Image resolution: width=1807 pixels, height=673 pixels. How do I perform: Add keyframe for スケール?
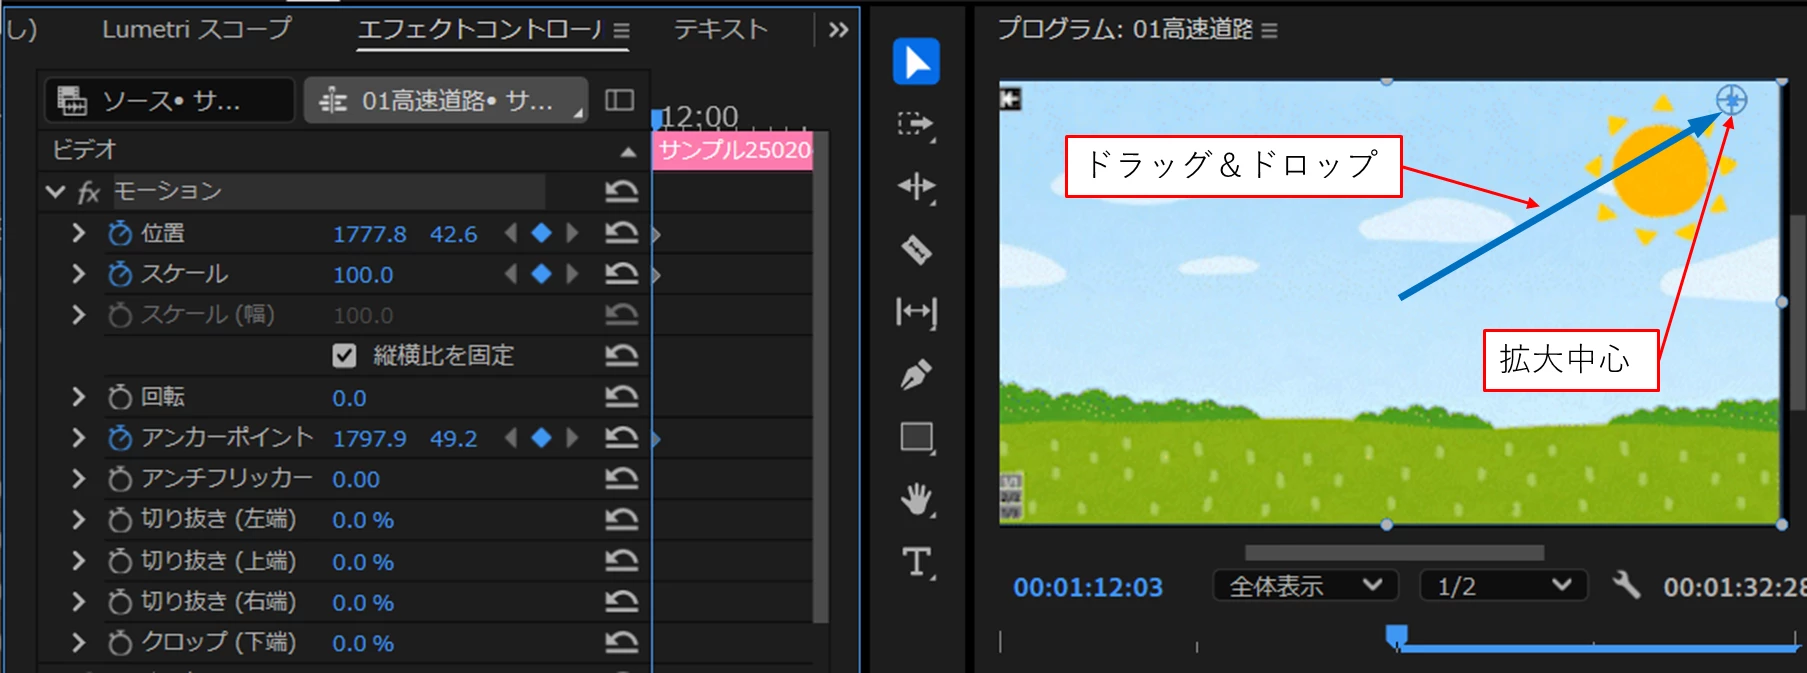[x=541, y=274]
